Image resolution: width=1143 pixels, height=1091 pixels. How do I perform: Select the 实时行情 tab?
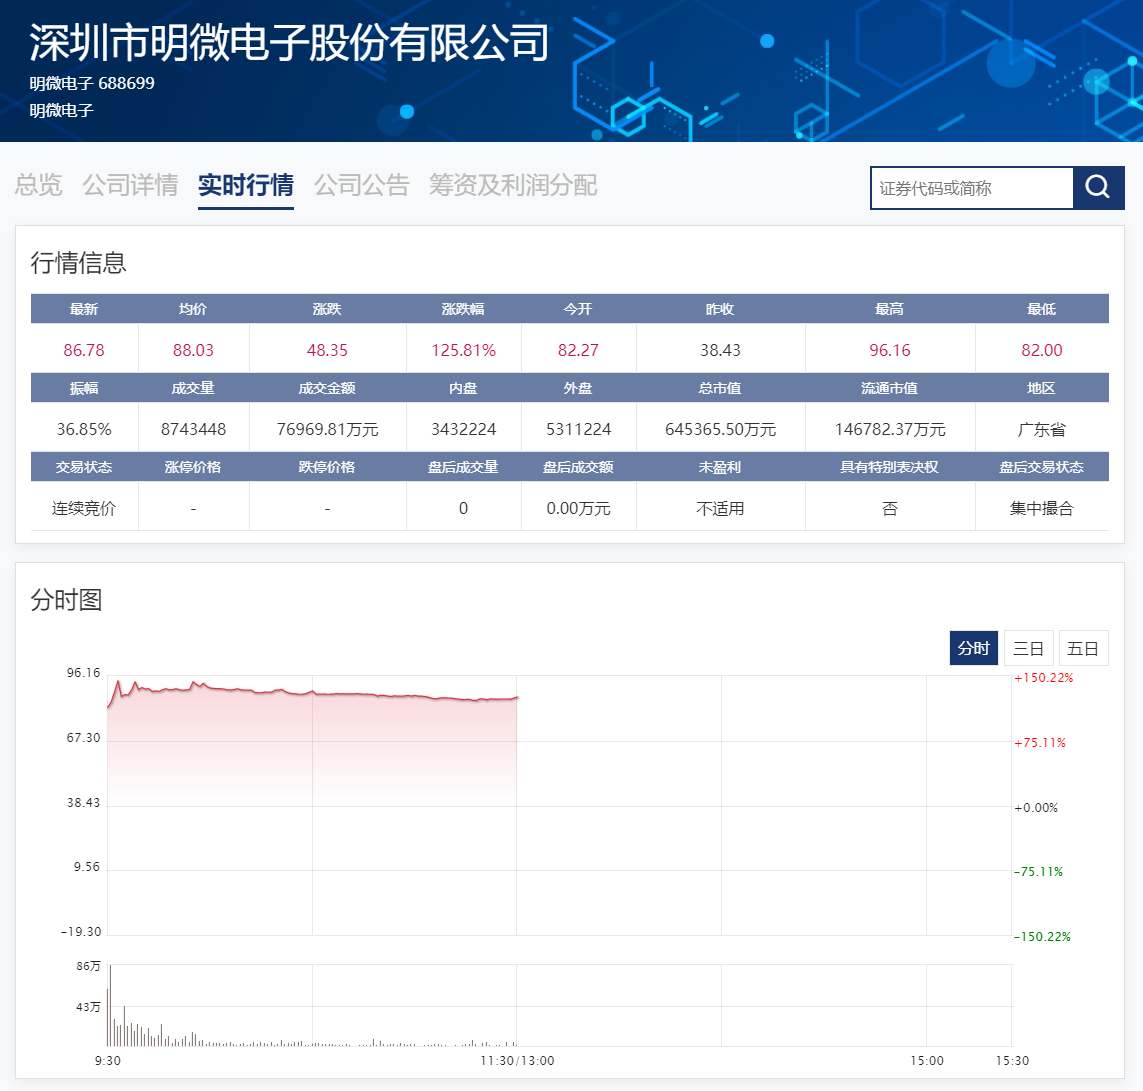(246, 185)
